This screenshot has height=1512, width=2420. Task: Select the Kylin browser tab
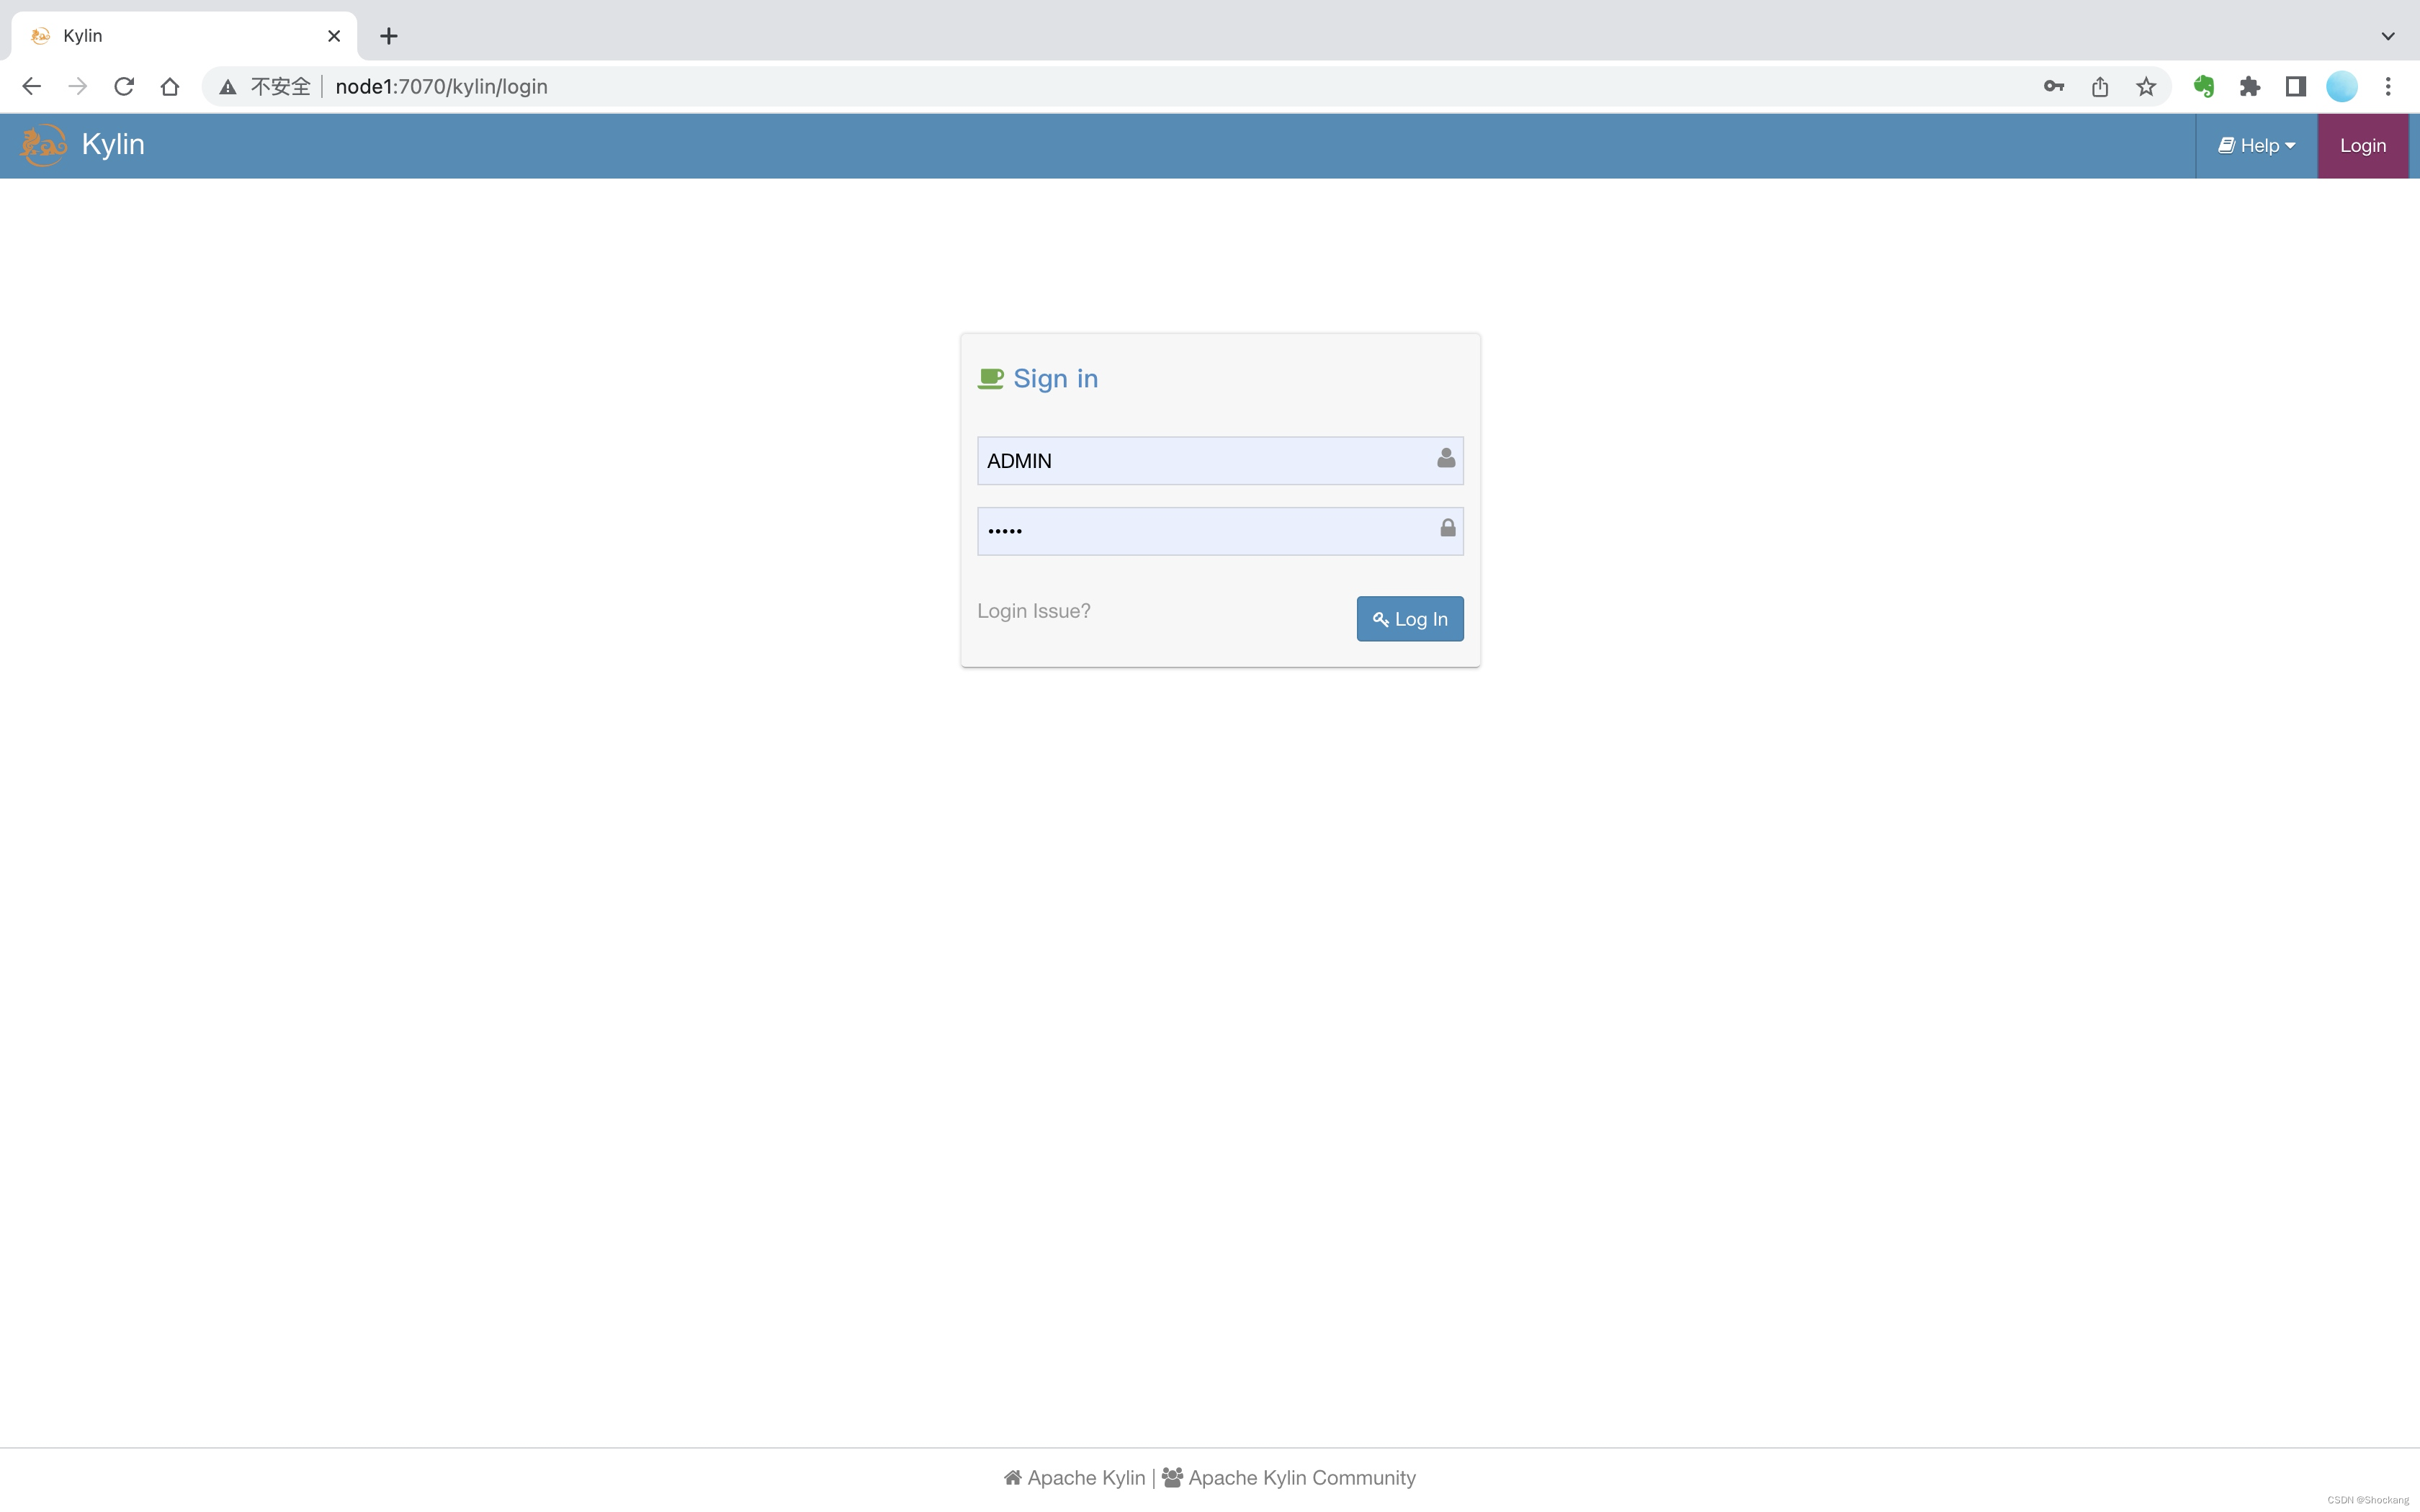pos(184,36)
